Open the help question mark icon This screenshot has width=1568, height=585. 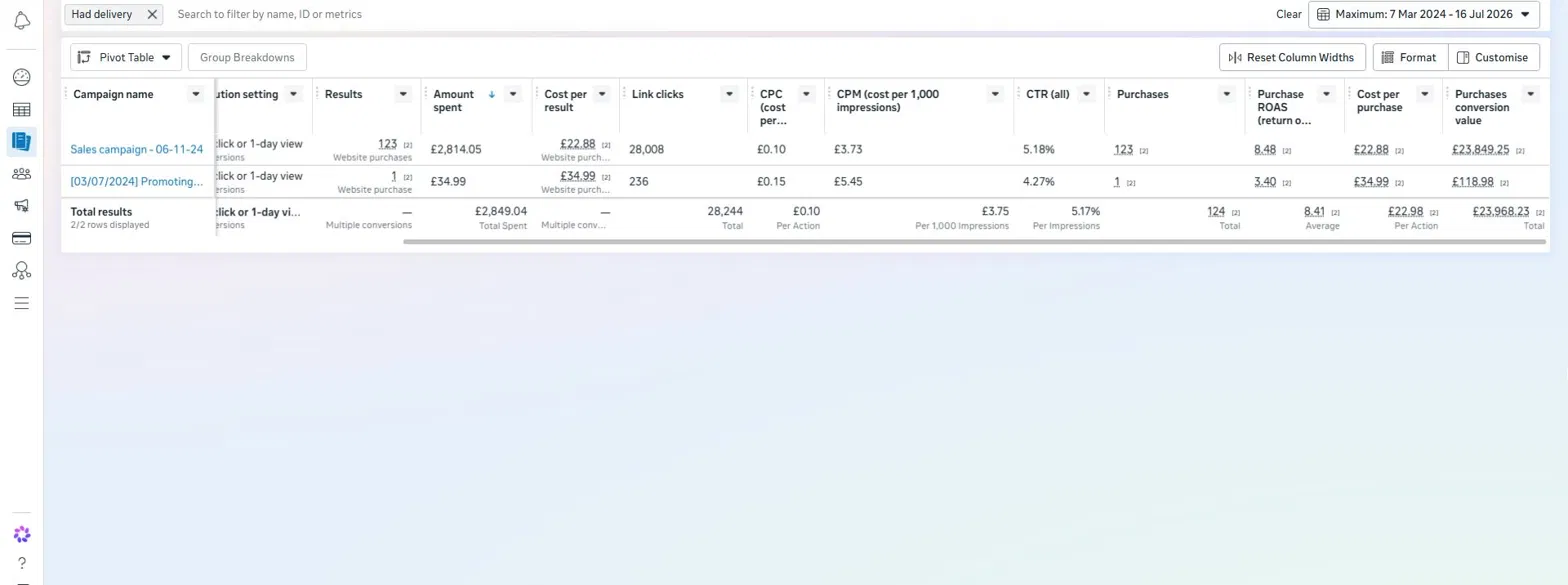point(22,563)
